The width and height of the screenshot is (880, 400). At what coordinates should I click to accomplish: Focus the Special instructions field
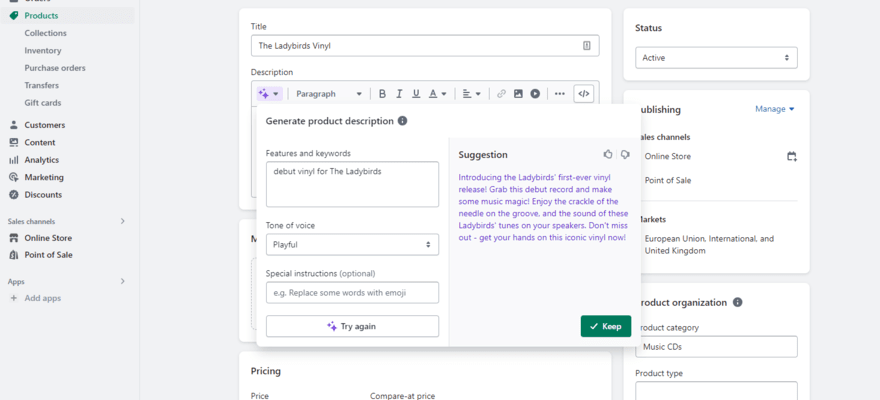[352, 293]
